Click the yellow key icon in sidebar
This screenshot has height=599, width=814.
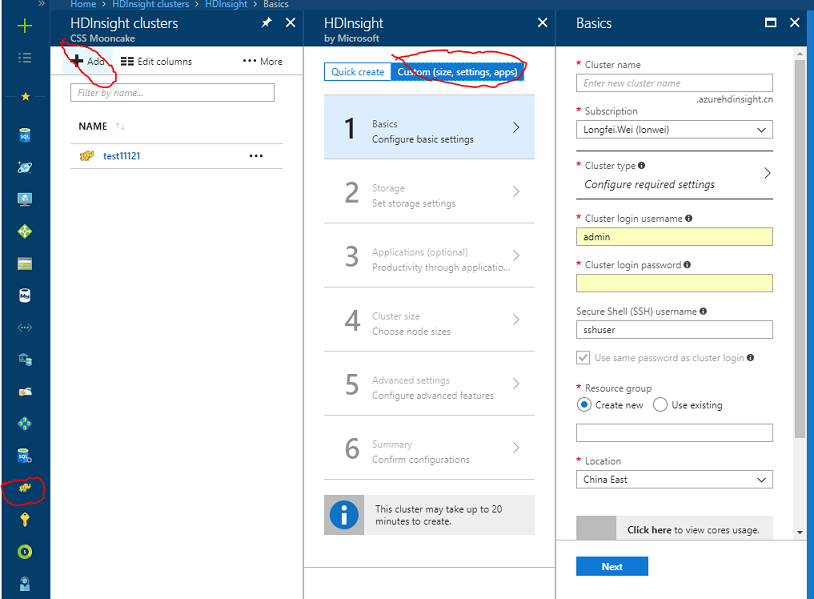25,519
